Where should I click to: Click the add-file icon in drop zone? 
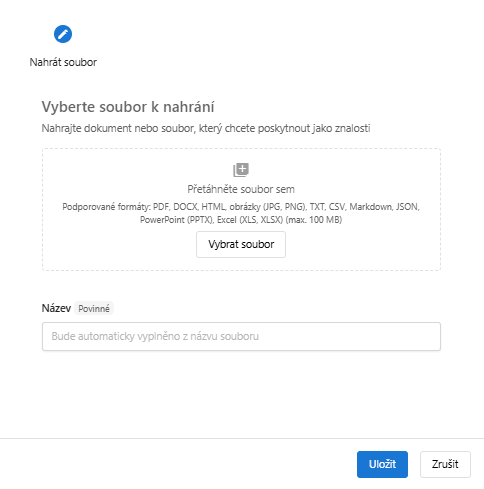point(241,170)
